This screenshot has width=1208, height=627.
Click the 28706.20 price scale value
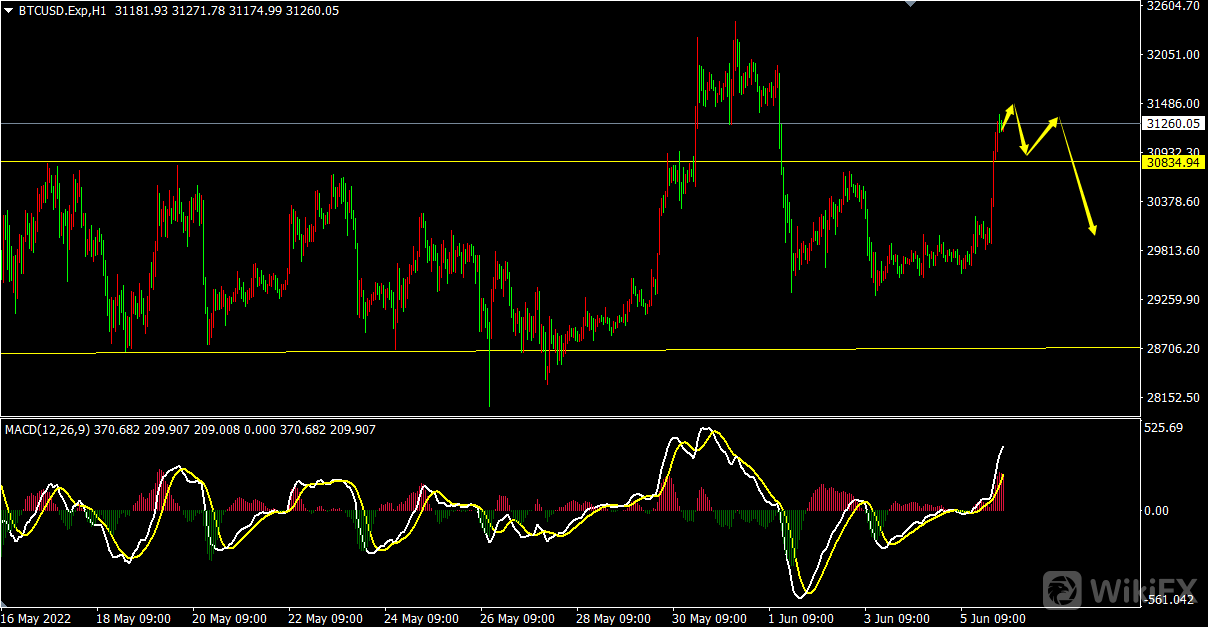[x=1172, y=348]
